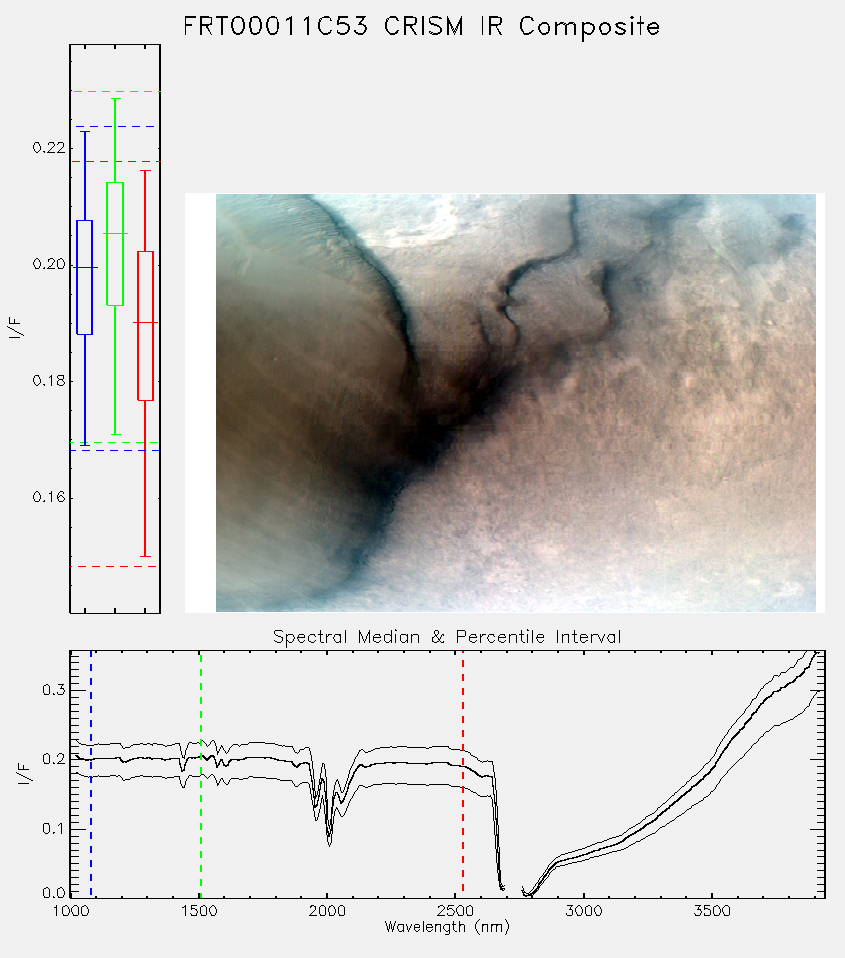This screenshot has width=845, height=958.
Task: Click the spectrum gap near 2700 nm
Action: coord(513,889)
